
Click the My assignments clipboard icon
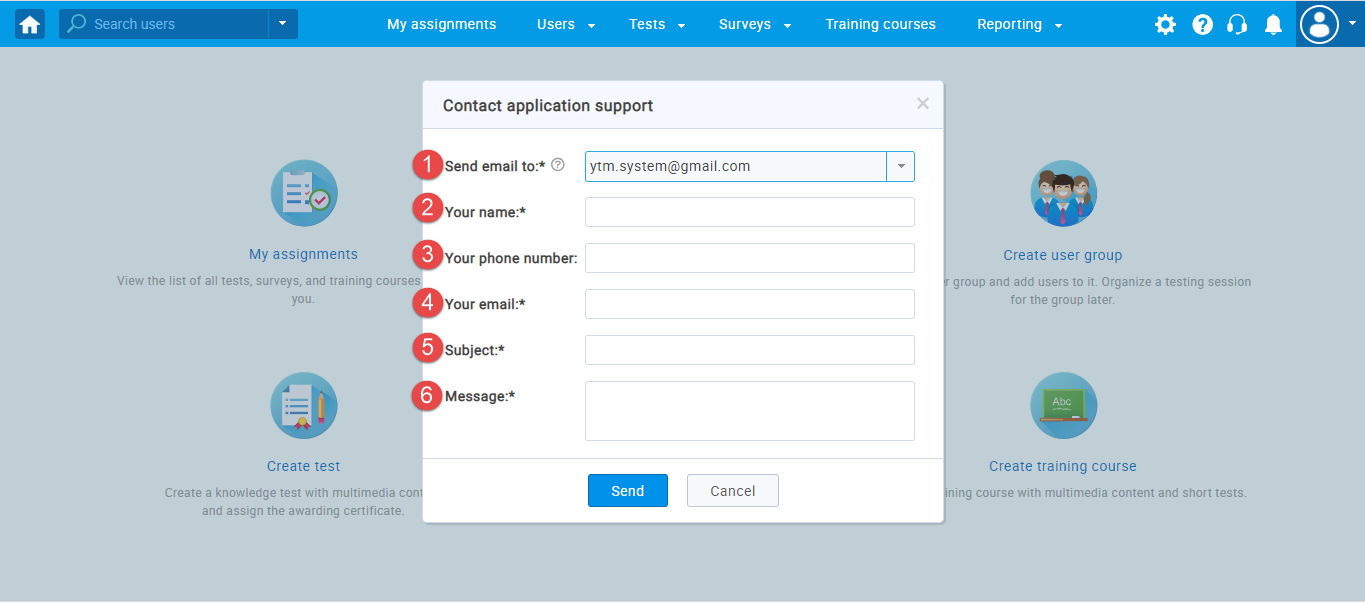(304, 193)
